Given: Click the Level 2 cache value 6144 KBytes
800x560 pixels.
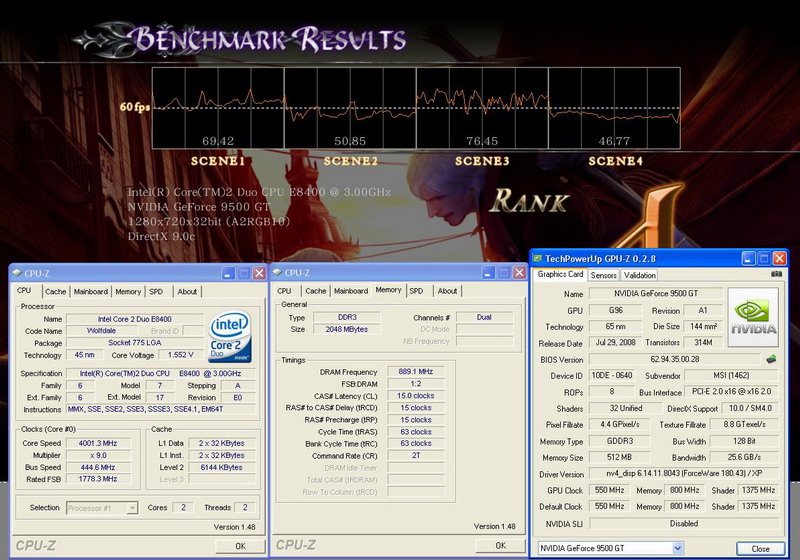Looking at the screenshot, I should [x=221, y=467].
